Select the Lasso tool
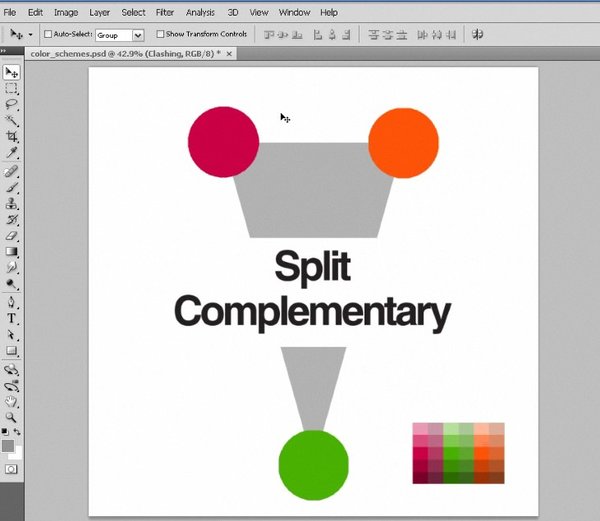Screen dimensions: 600x521 [11, 104]
